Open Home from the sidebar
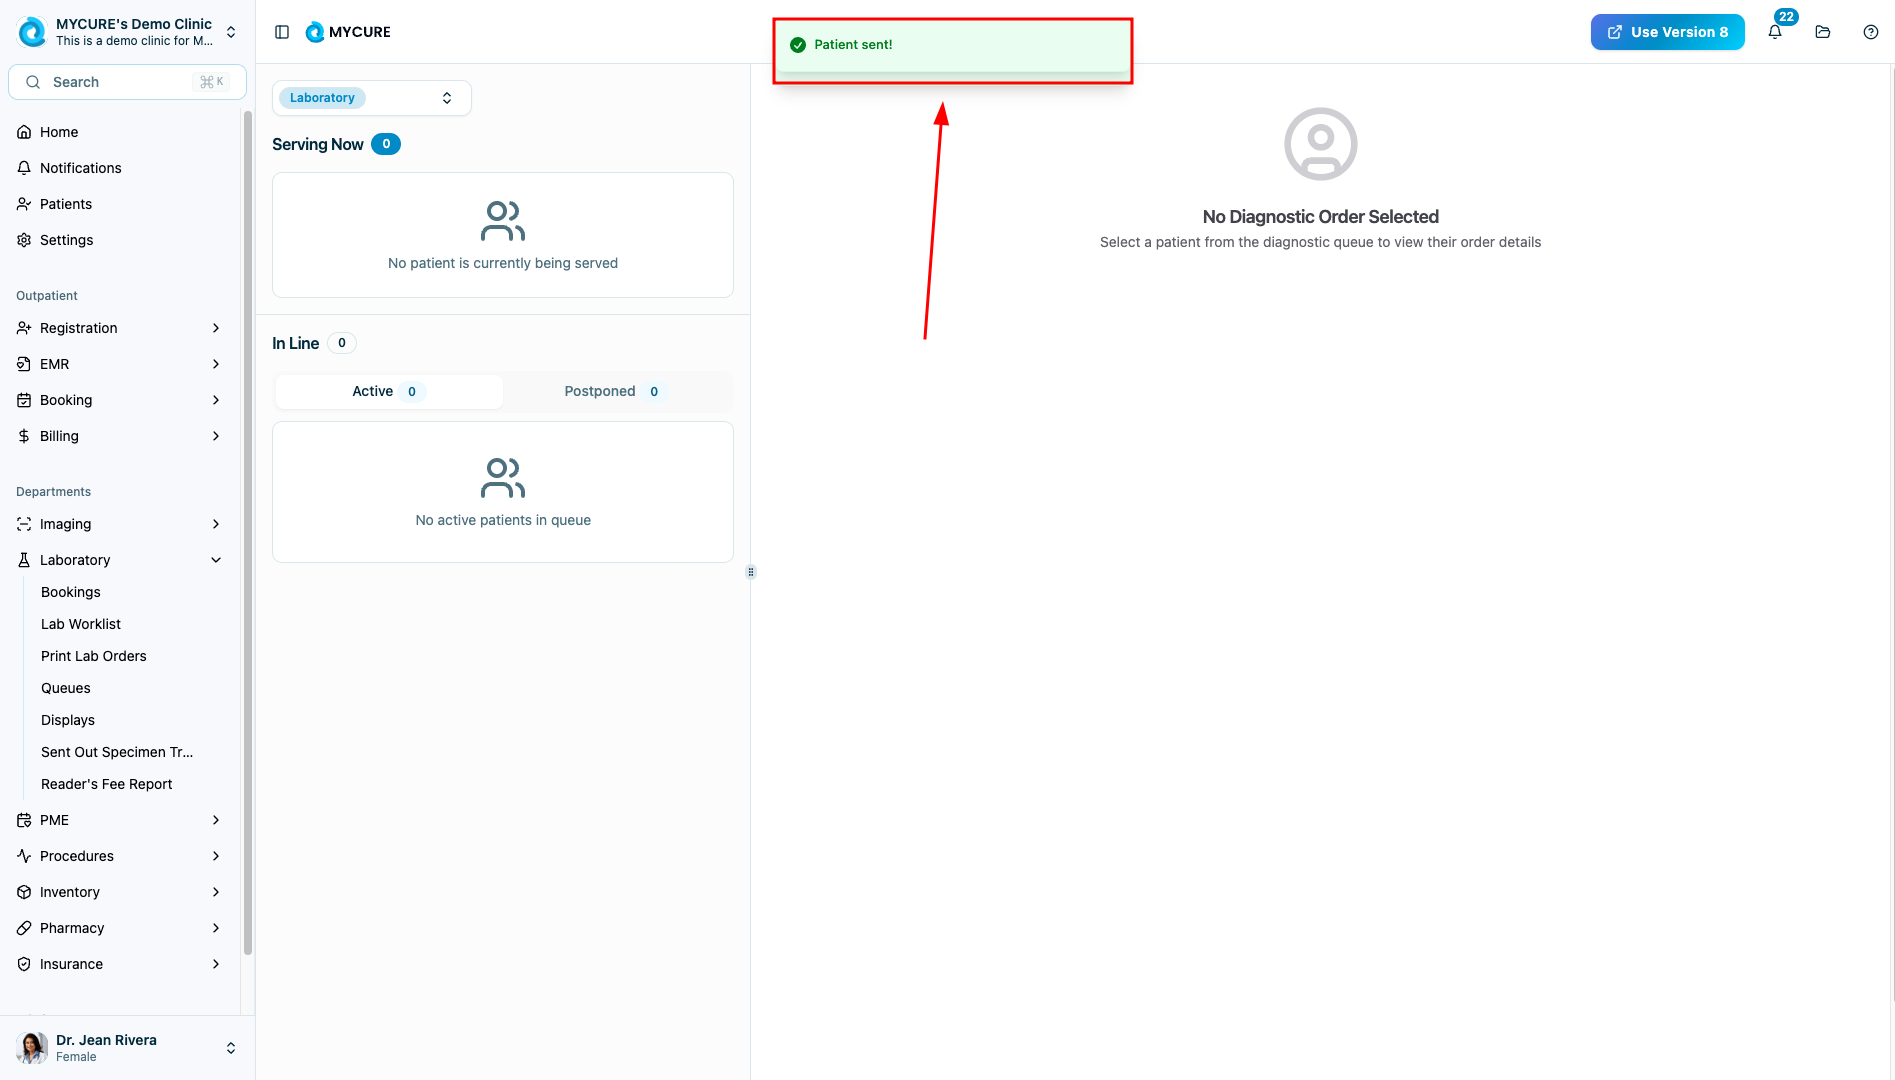The height and width of the screenshot is (1080, 1895). tap(59, 132)
